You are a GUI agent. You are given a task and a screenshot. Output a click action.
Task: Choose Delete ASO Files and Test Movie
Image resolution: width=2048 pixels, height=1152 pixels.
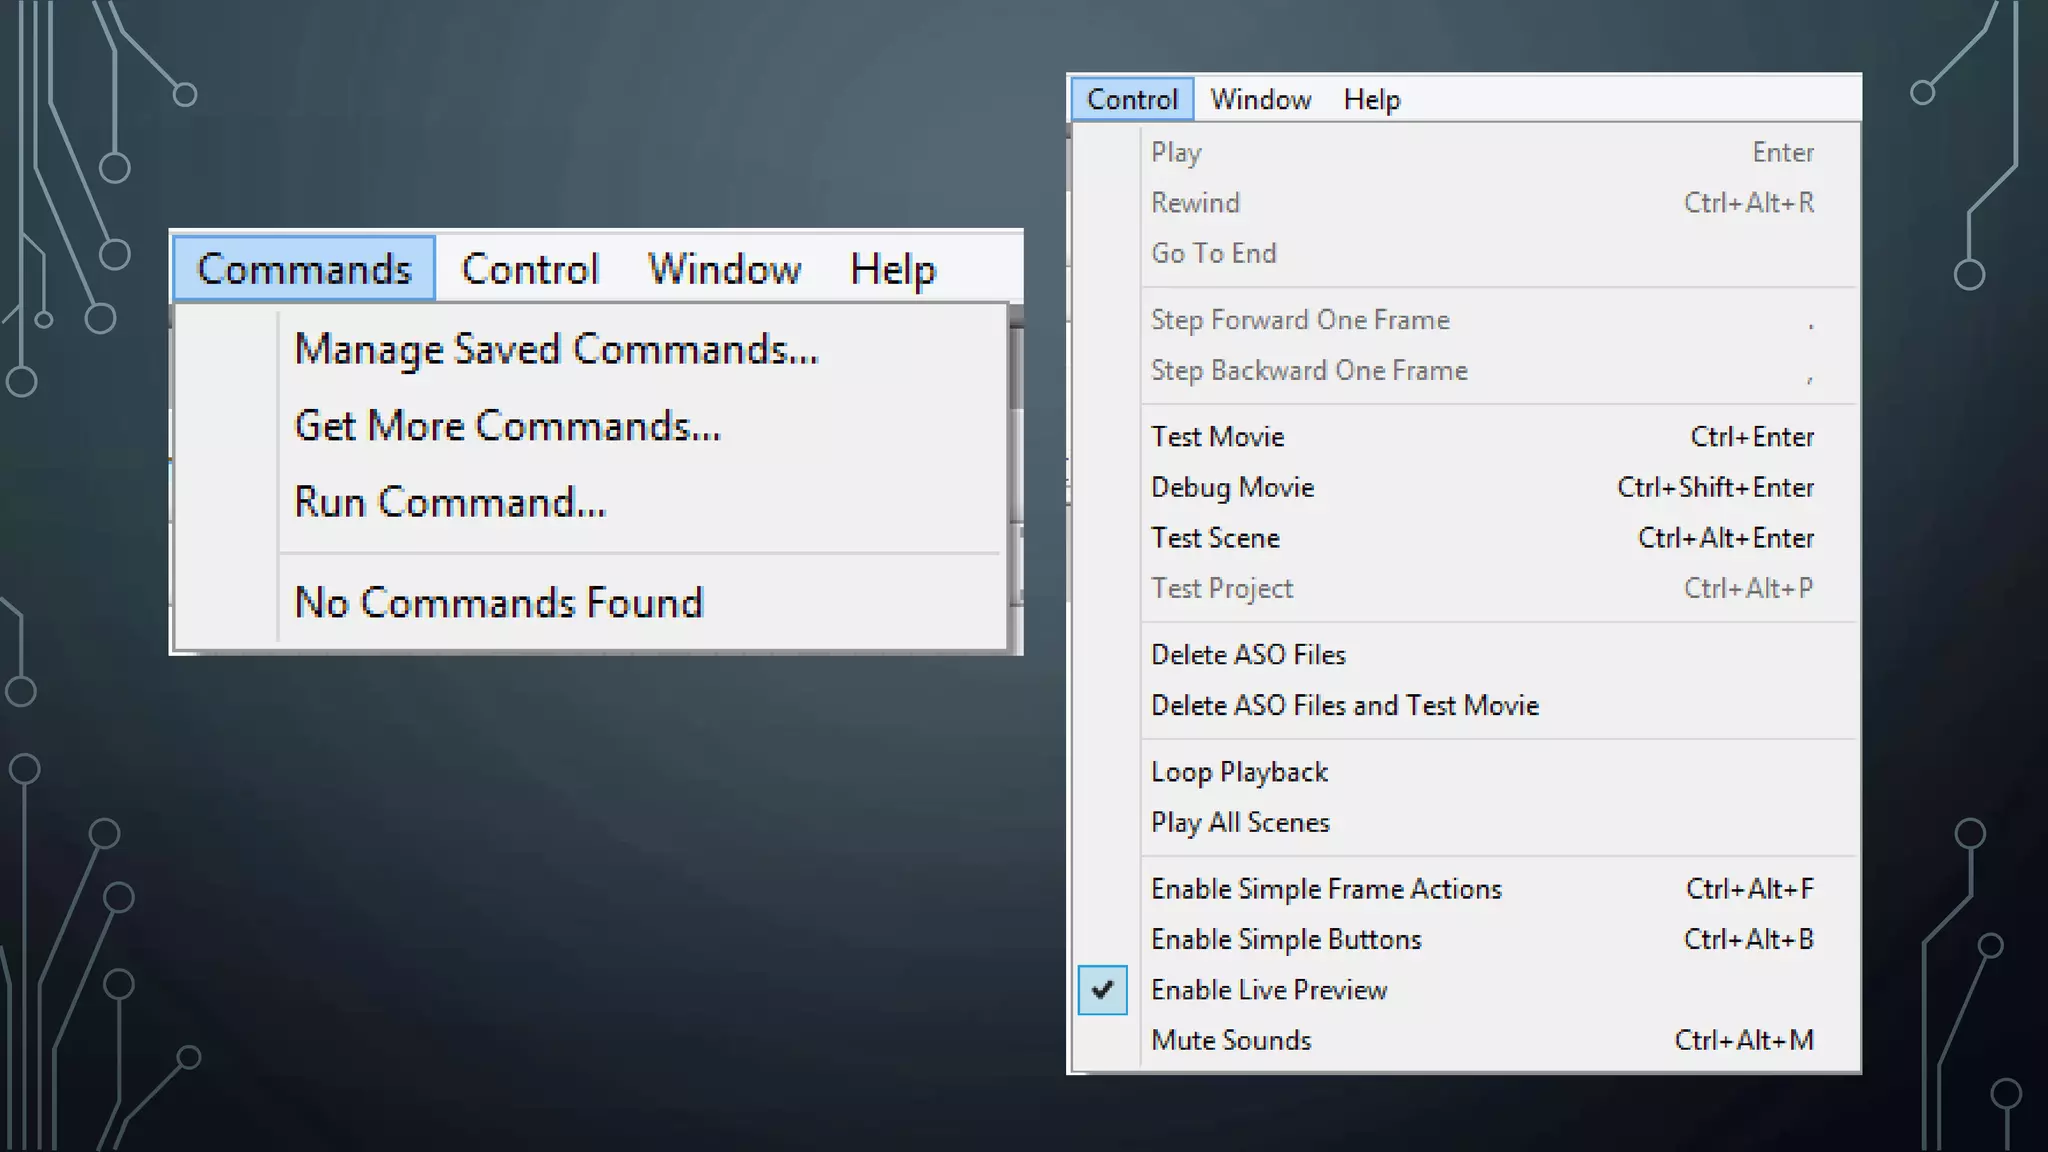1344,705
